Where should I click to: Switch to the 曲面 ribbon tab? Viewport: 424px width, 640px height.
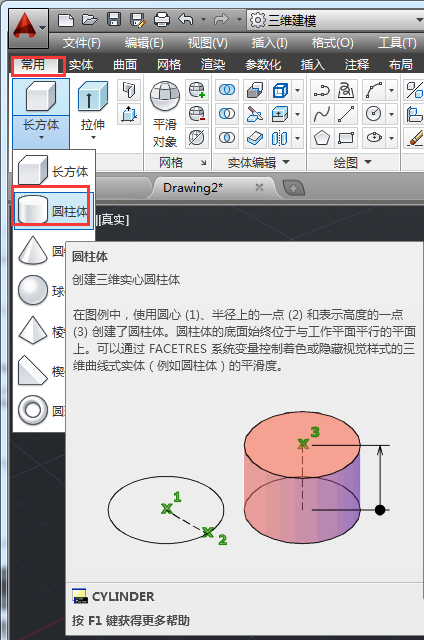coord(125,64)
